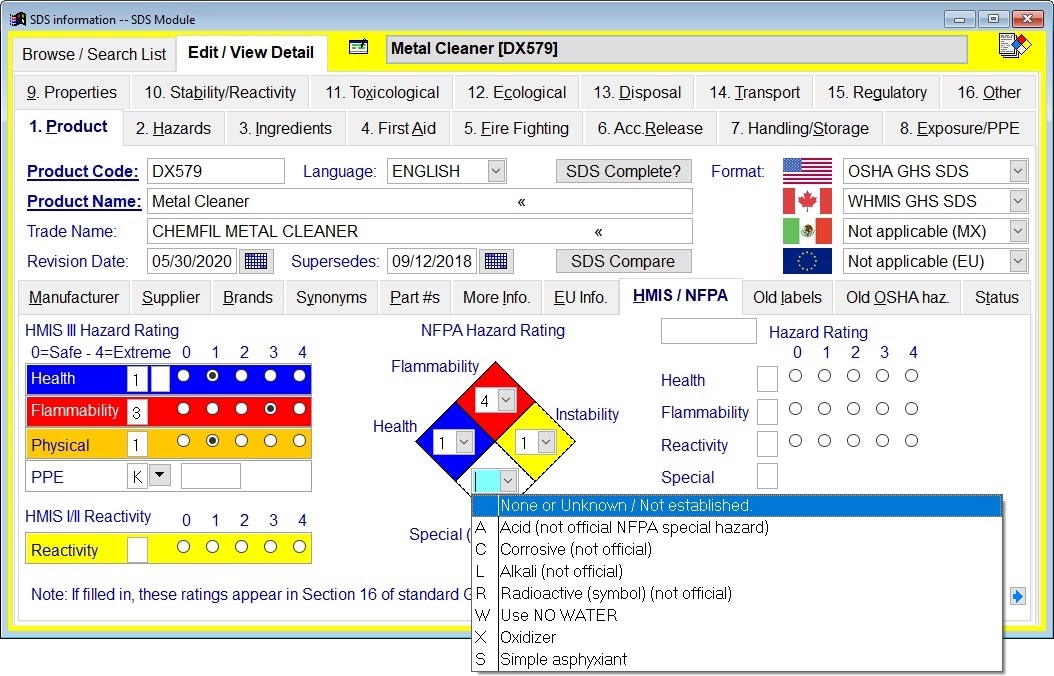Choose the Use NO WATER option
The image size is (1054, 676).
point(737,616)
